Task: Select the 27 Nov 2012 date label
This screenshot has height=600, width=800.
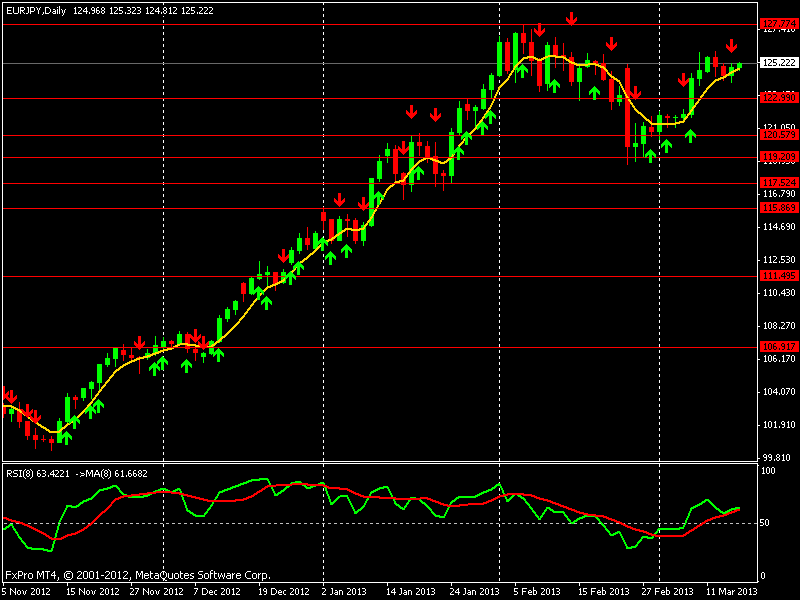Action: pyautogui.click(x=157, y=592)
